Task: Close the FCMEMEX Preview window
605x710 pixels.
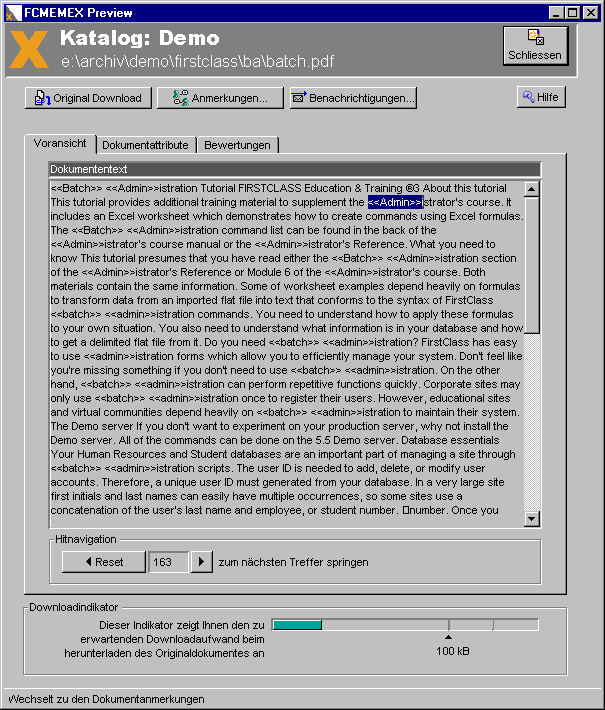Action: (591, 13)
